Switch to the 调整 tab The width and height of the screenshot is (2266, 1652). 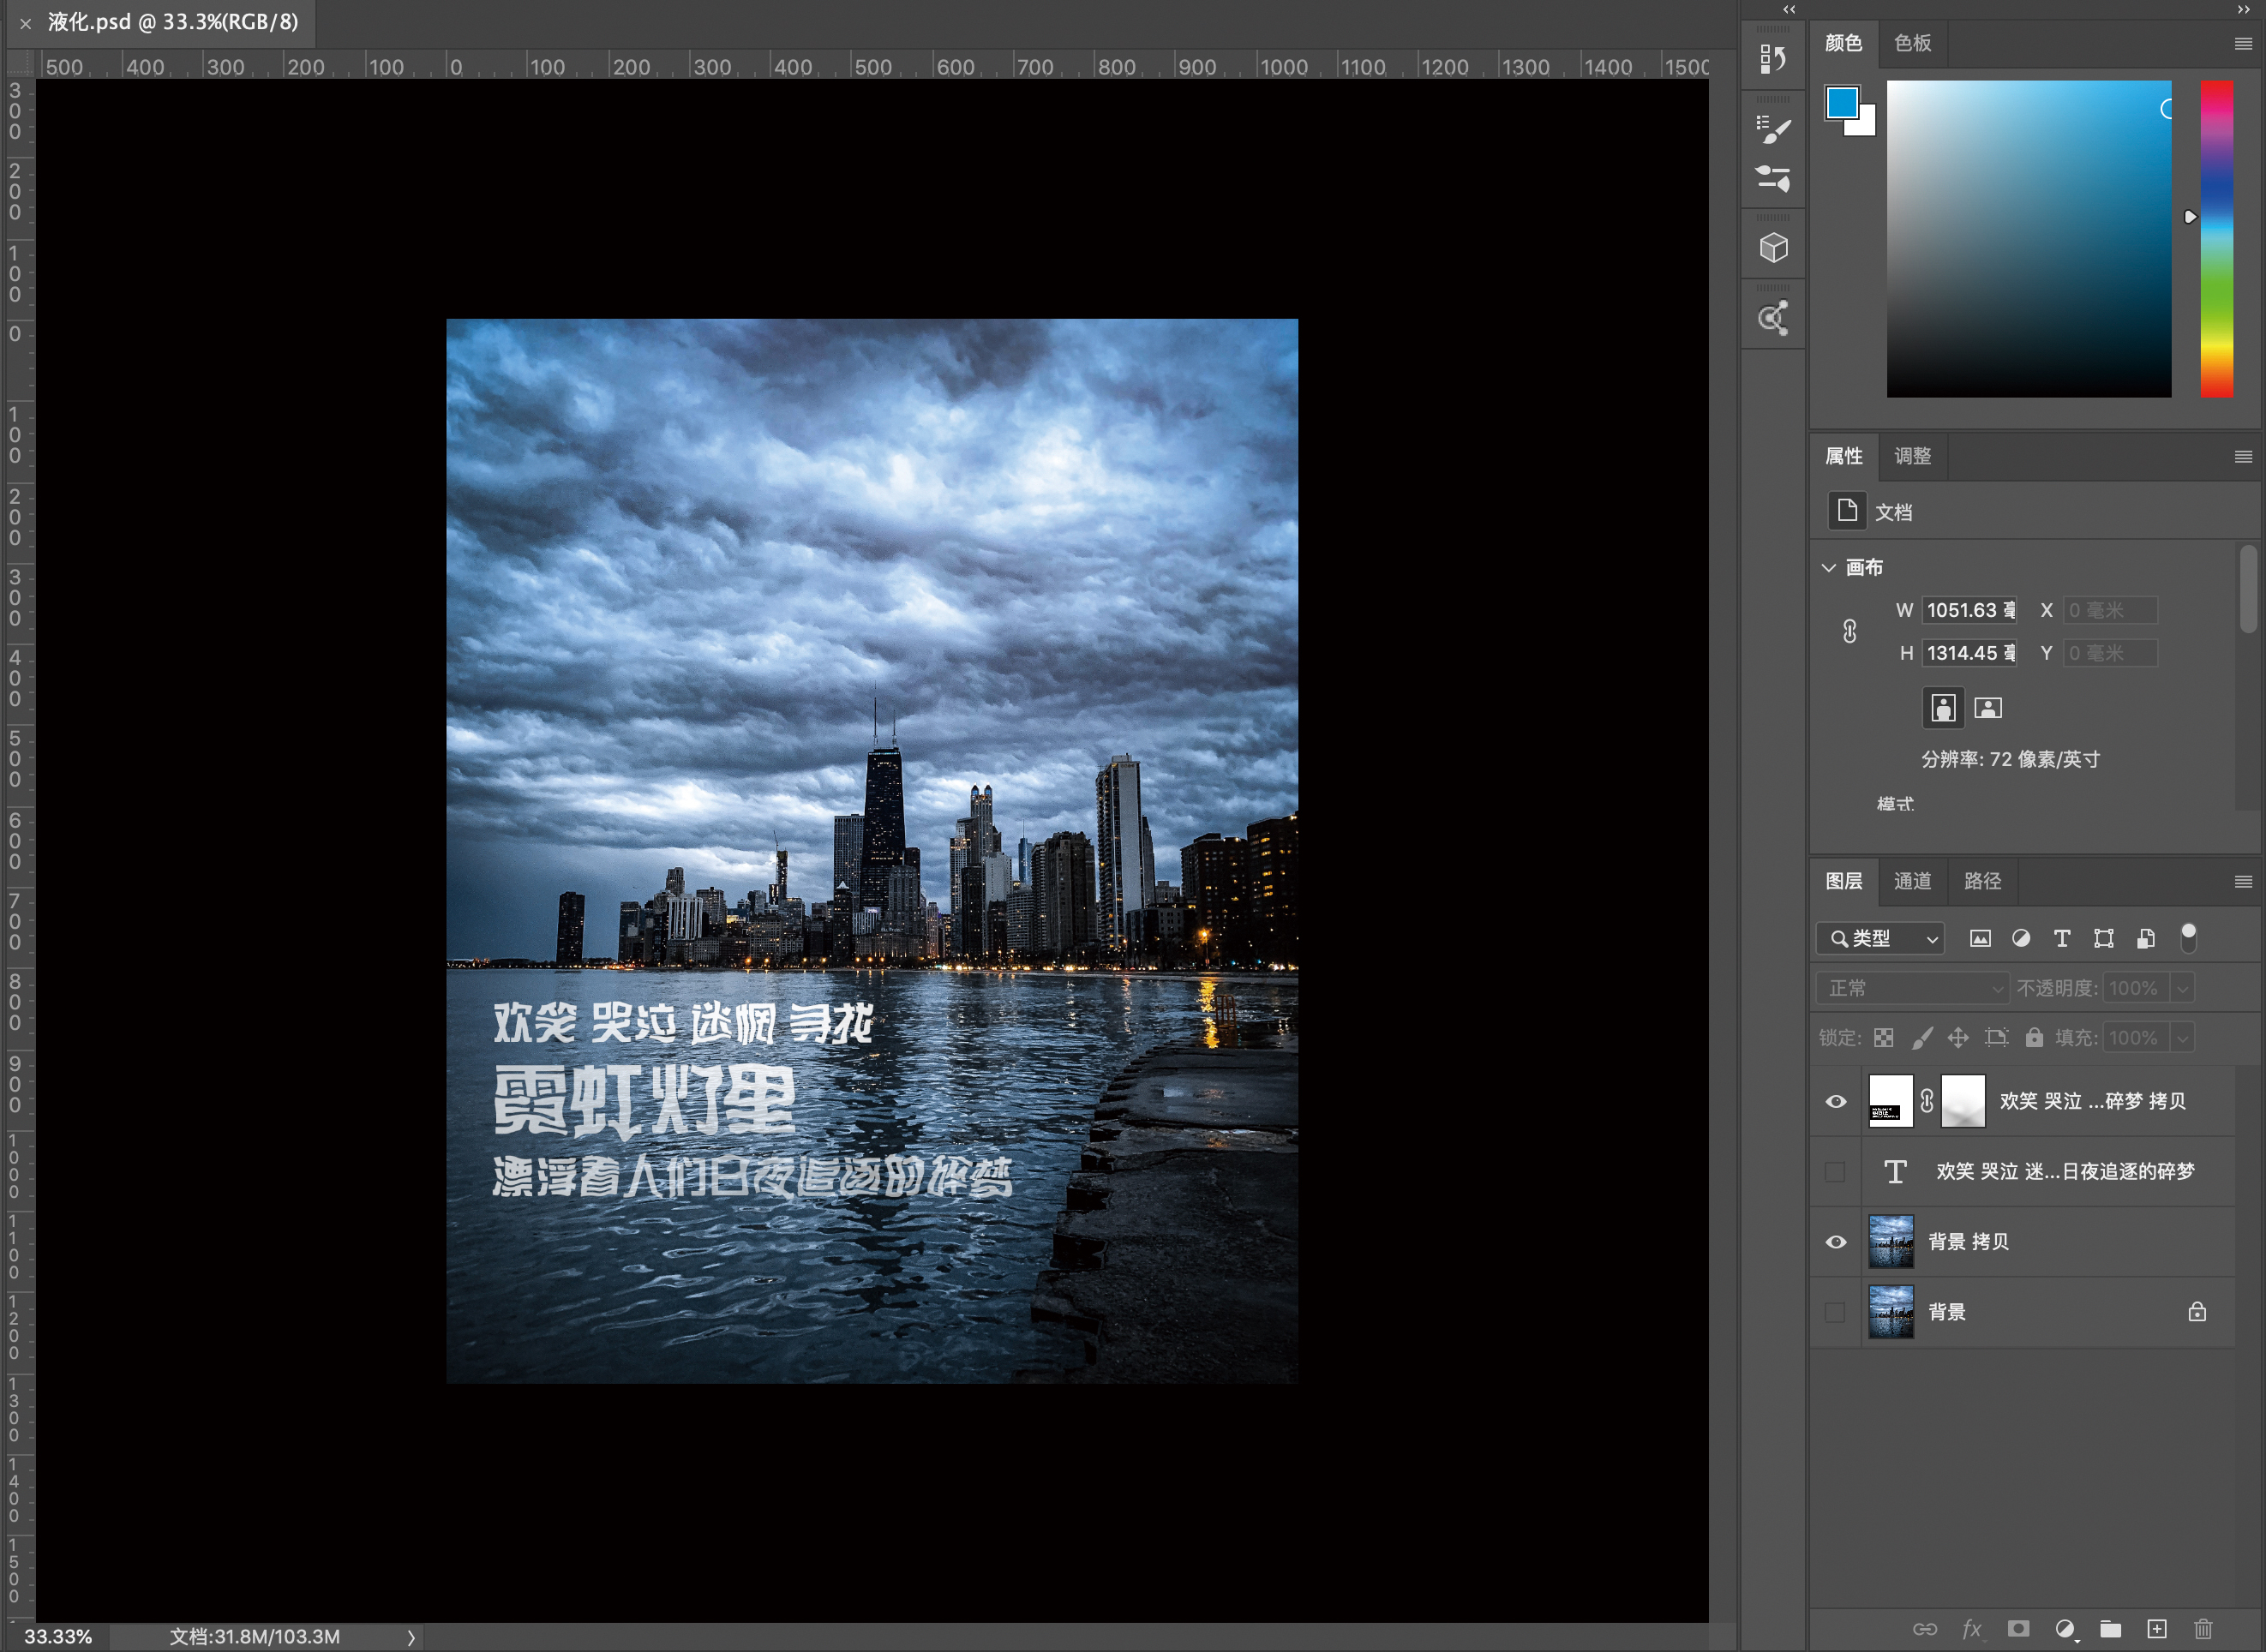click(1912, 456)
